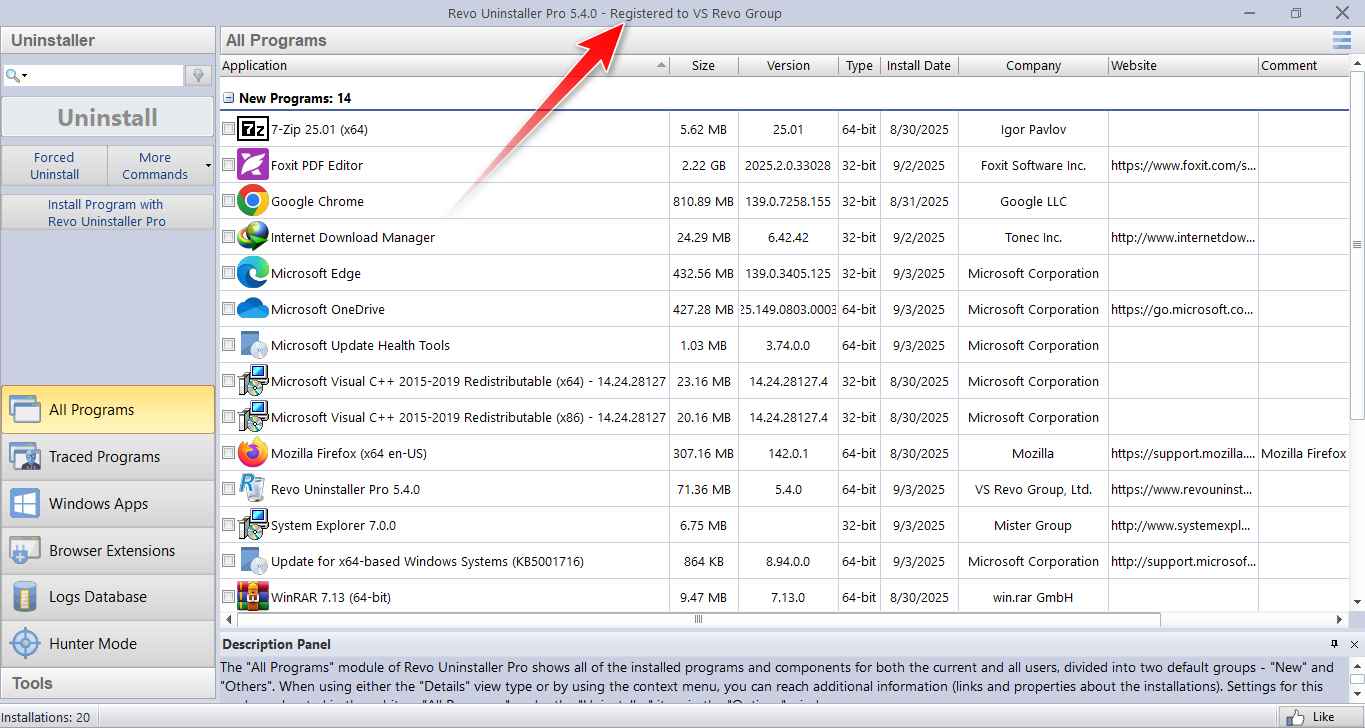Pin the Description Panel
This screenshot has width=1365, height=728.
(x=1334, y=644)
